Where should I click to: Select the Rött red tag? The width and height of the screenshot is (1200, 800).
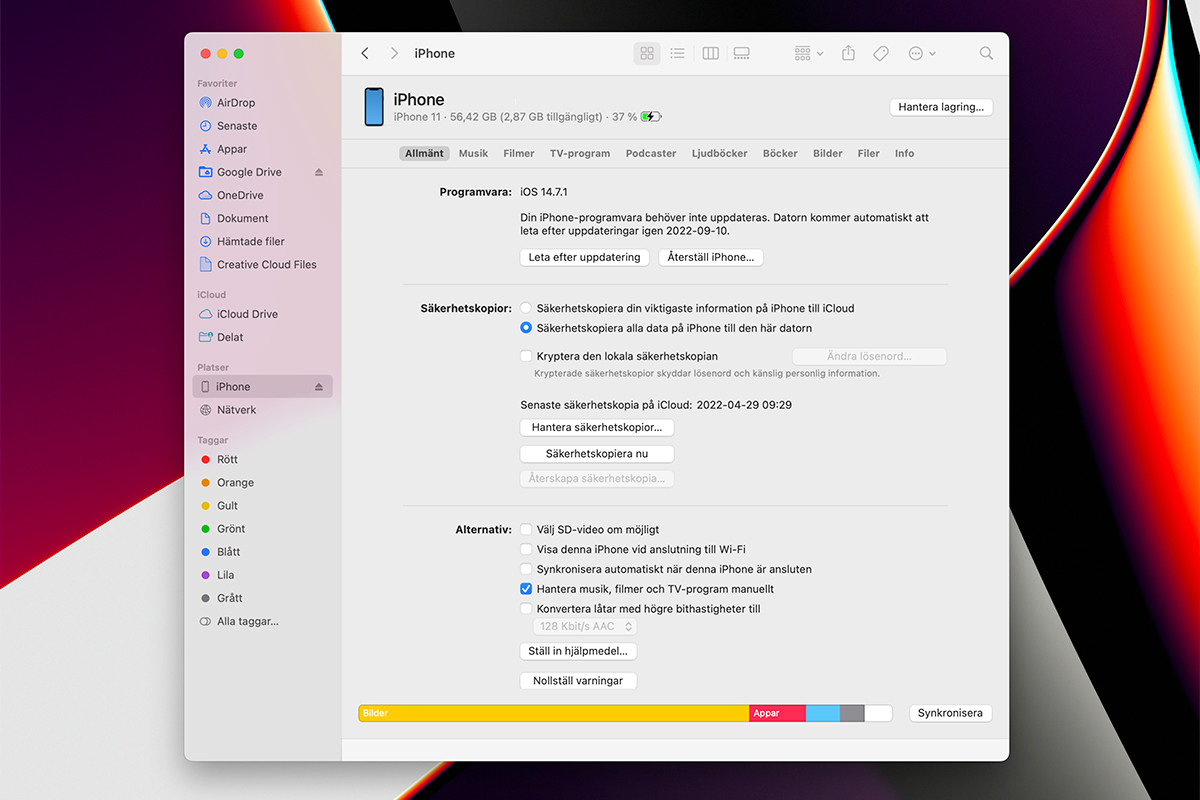coord(227,459)
